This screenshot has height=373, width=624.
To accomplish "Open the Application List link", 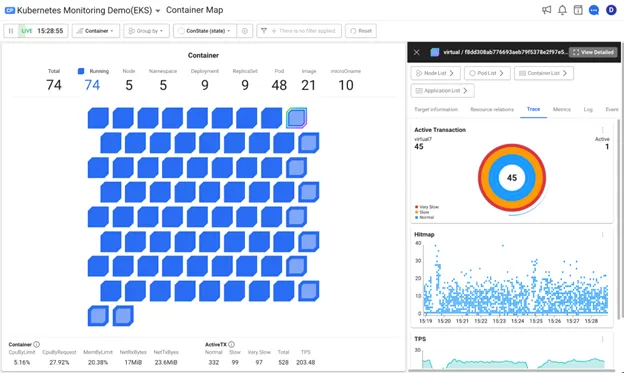I will (443, 91).
